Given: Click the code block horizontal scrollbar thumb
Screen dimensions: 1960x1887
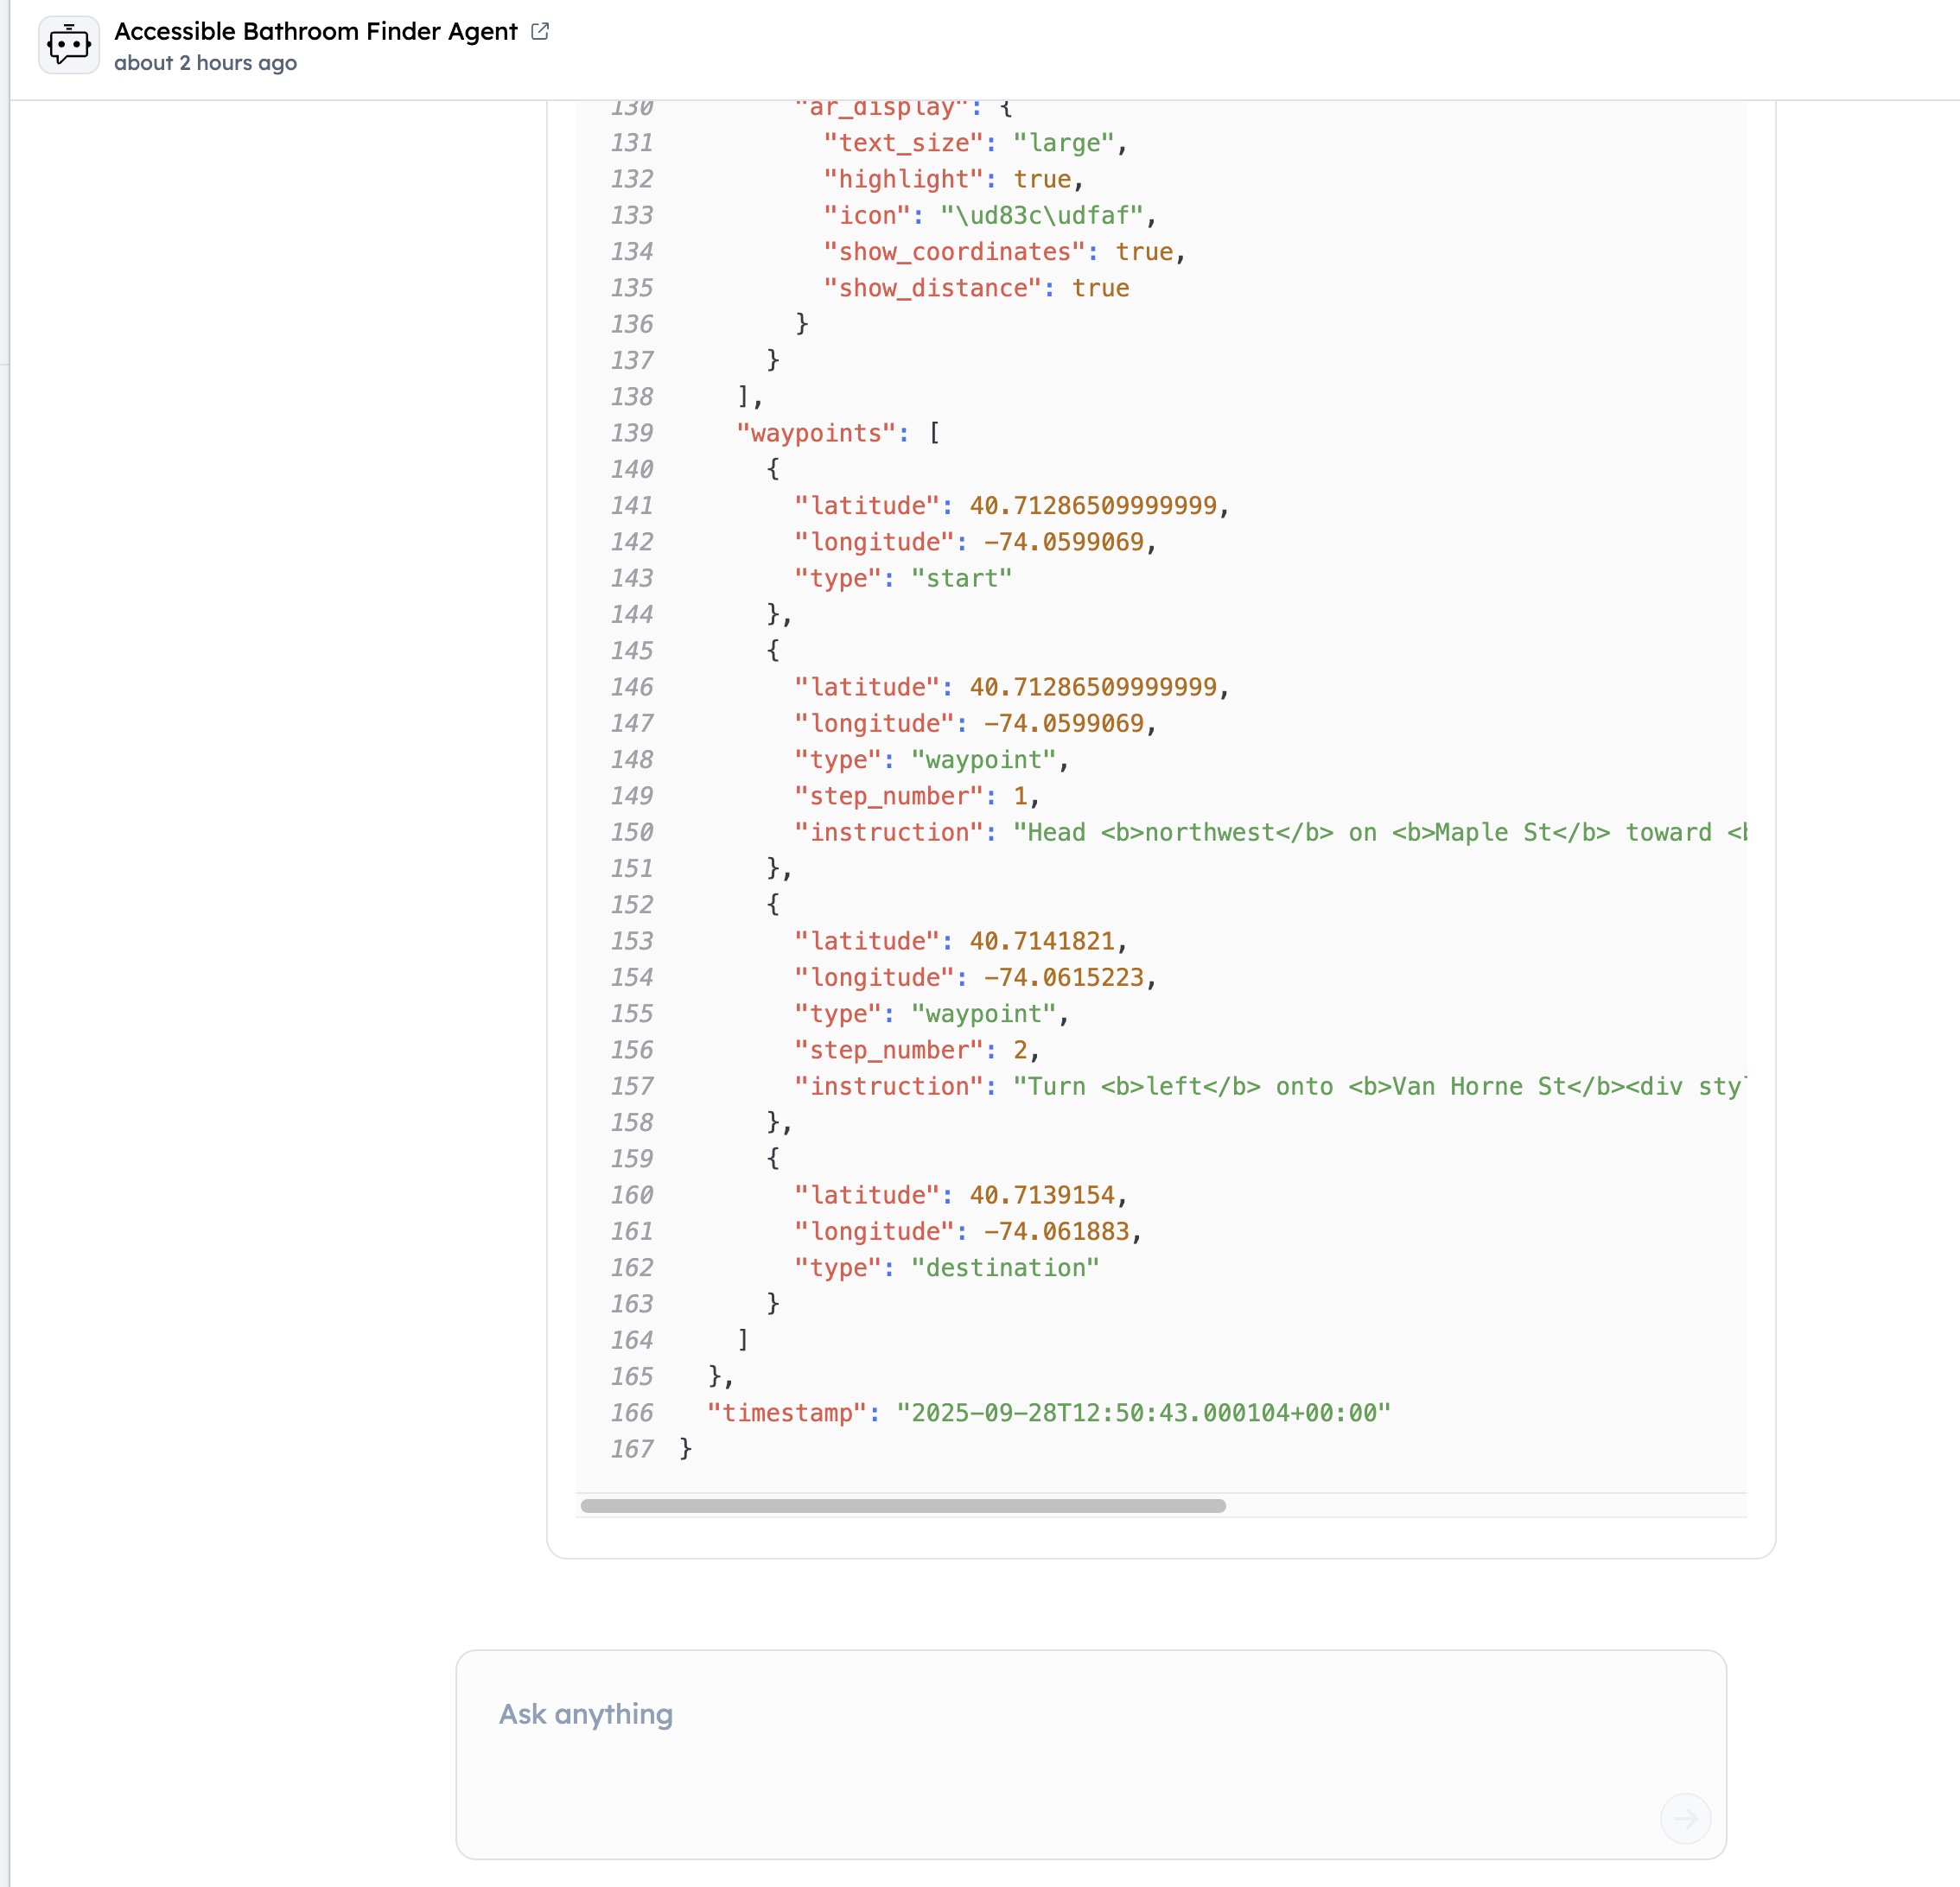Looking at the screenshot, I should point(902,1506).
